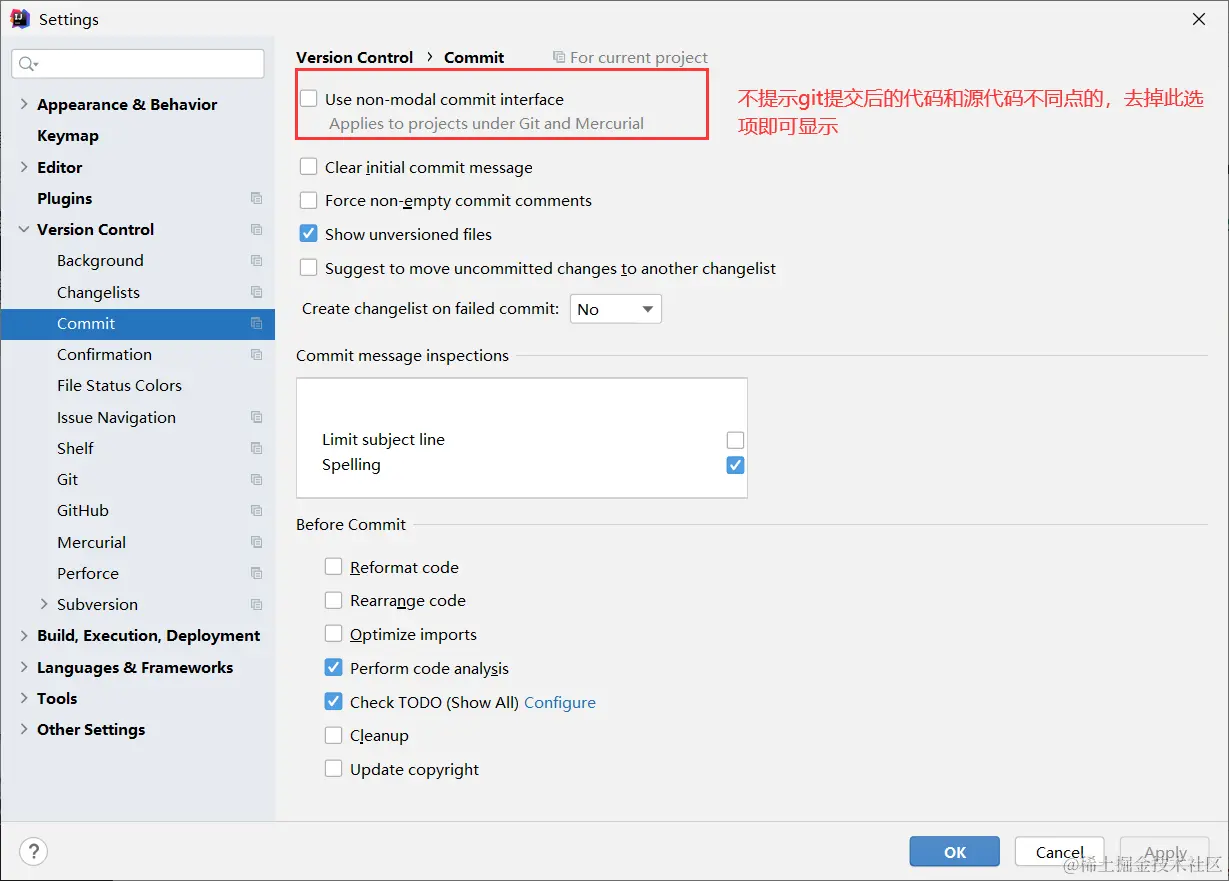The height and width of the screenshot is (881, 1229).
Task: Click the Configure link for TODO
Action: click(x=560, y=702)
